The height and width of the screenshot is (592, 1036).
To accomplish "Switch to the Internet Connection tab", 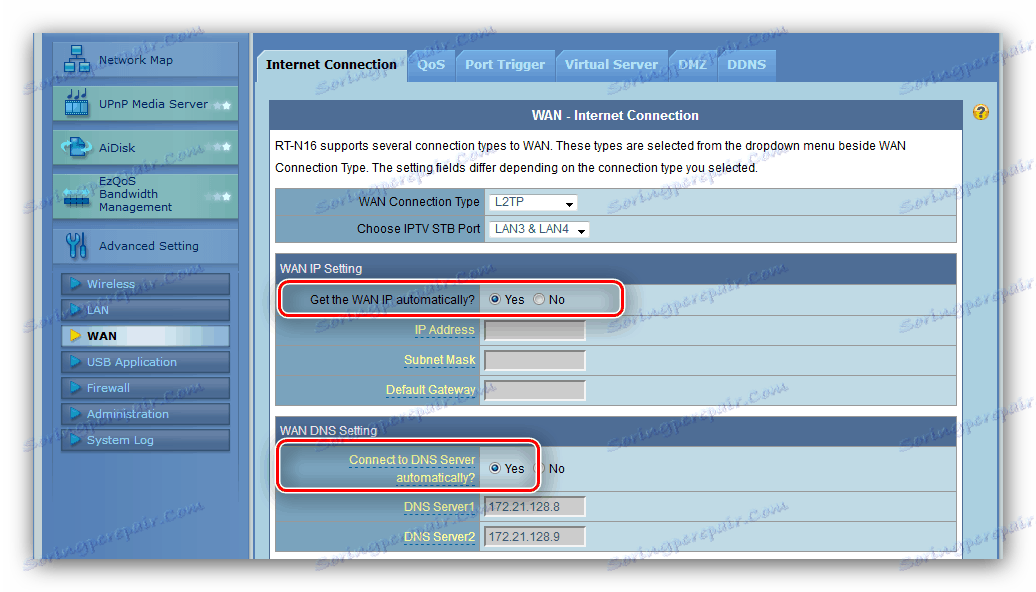I will pos(332,65).
